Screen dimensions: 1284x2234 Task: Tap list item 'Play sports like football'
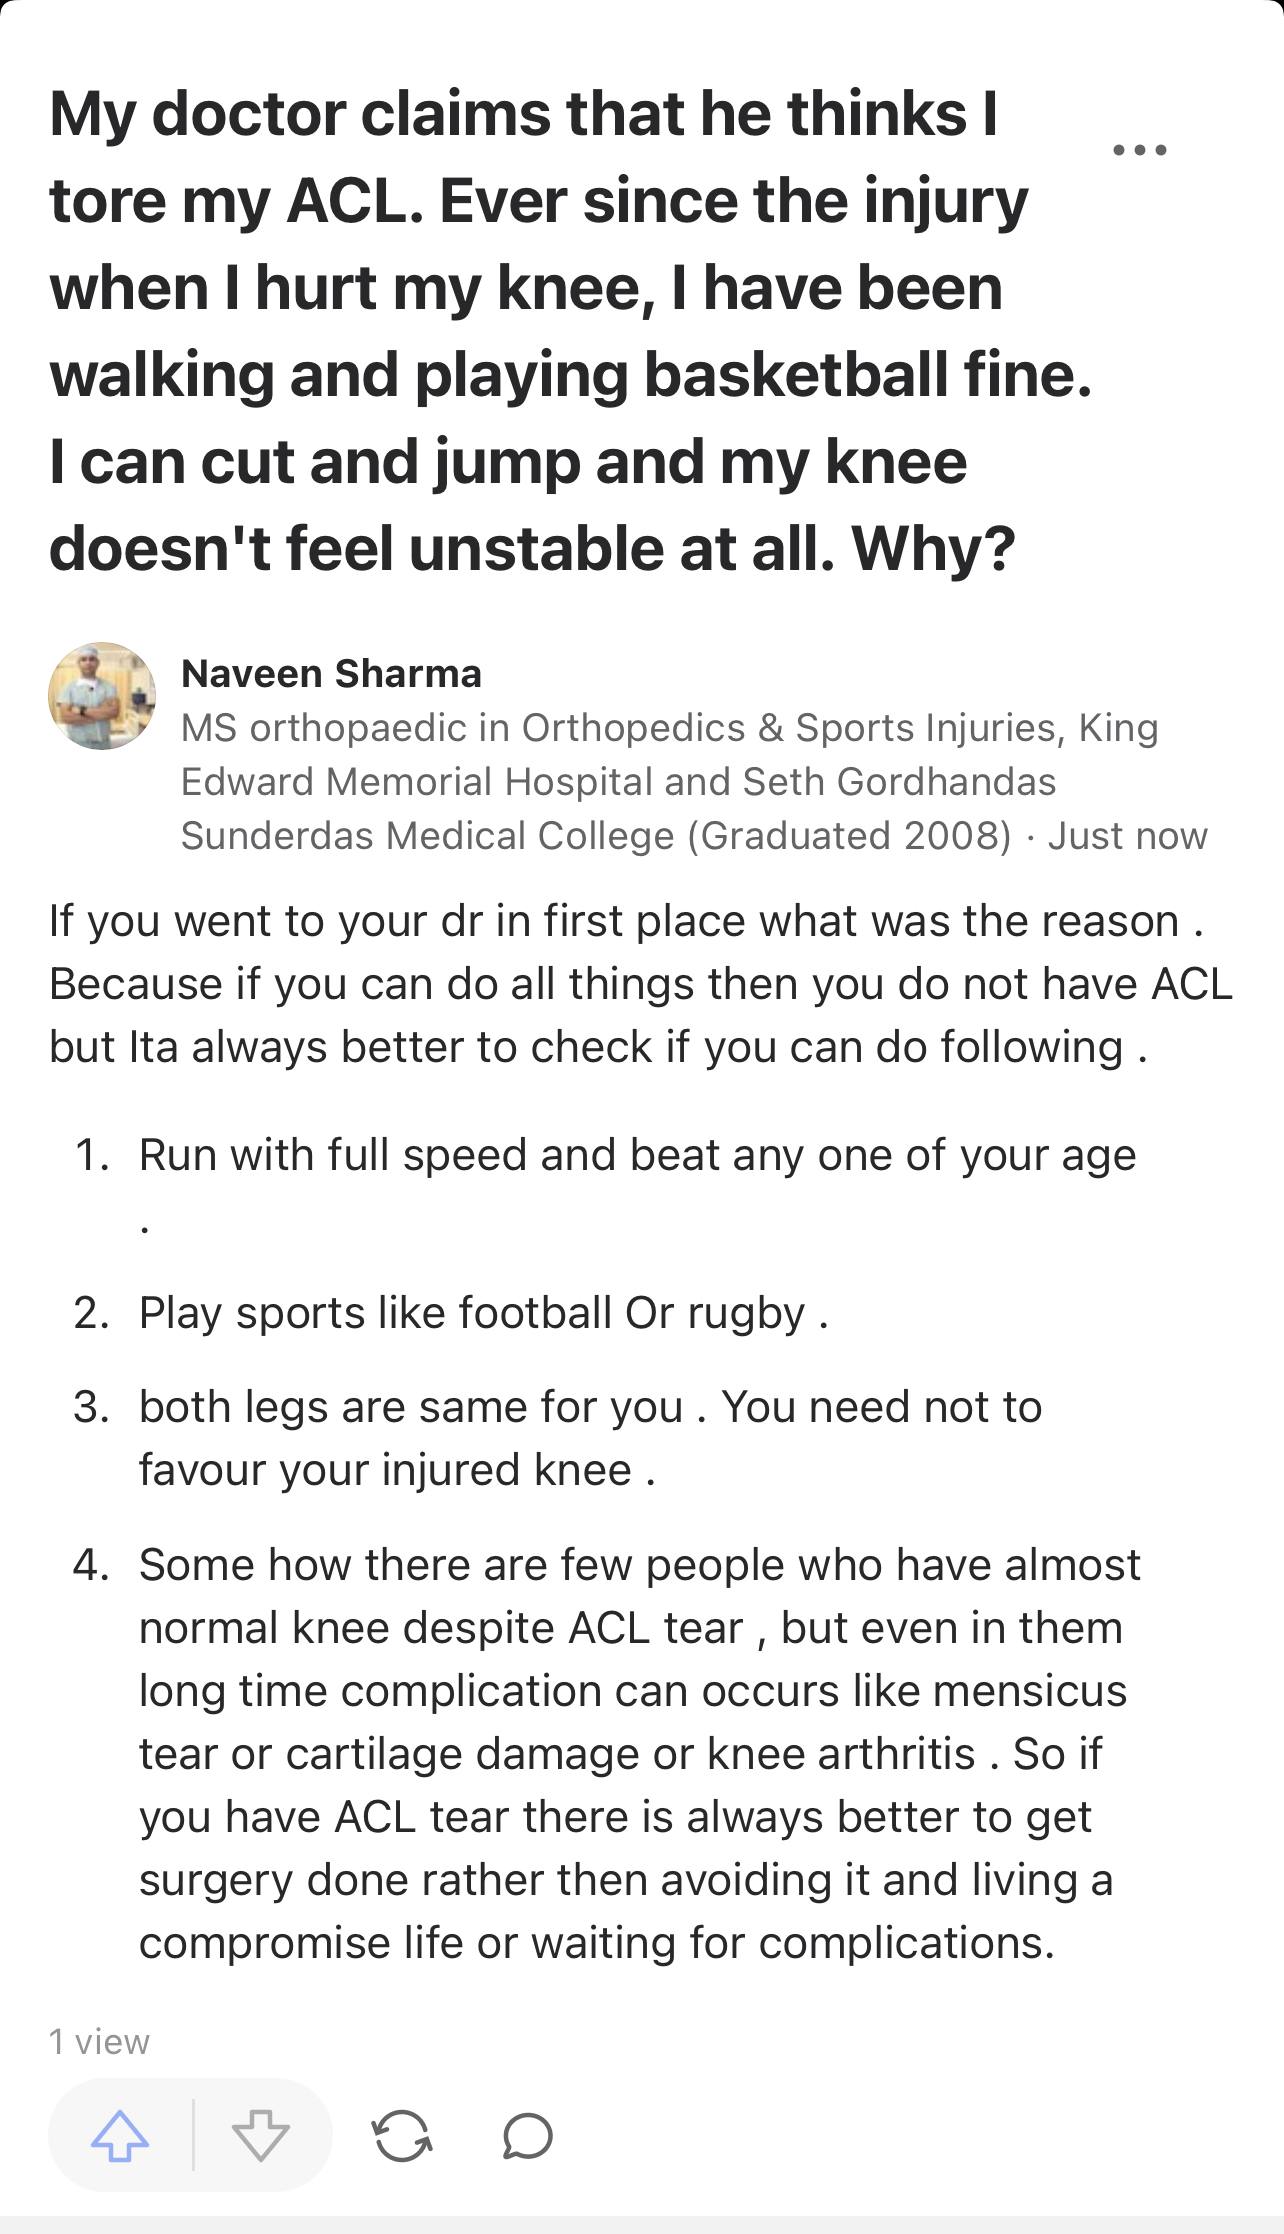(483, 1313)
